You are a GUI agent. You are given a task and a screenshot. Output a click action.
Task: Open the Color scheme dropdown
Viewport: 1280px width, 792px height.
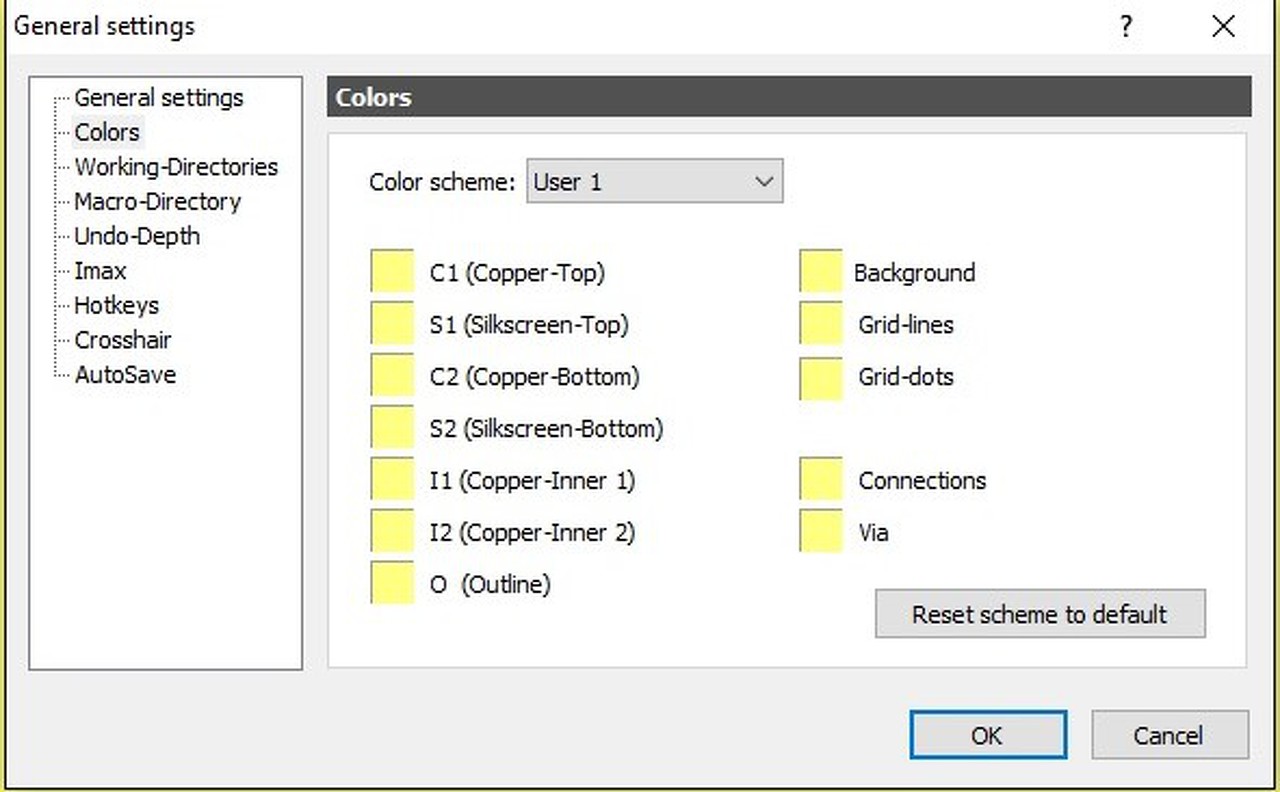[x=654, y=182]
